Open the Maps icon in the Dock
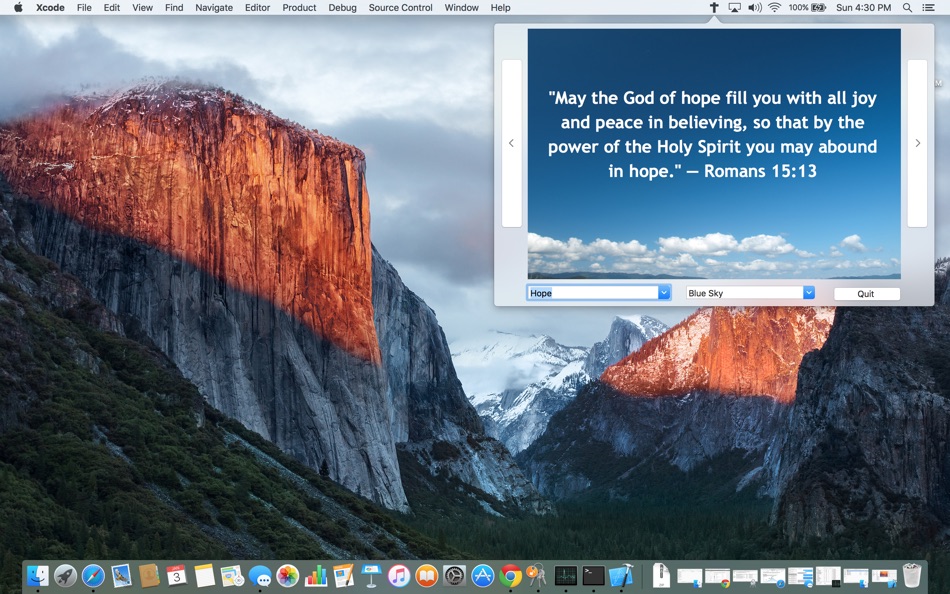Viewport: 950px width, 594px height. pyautogui.click(x=232, y=576)
